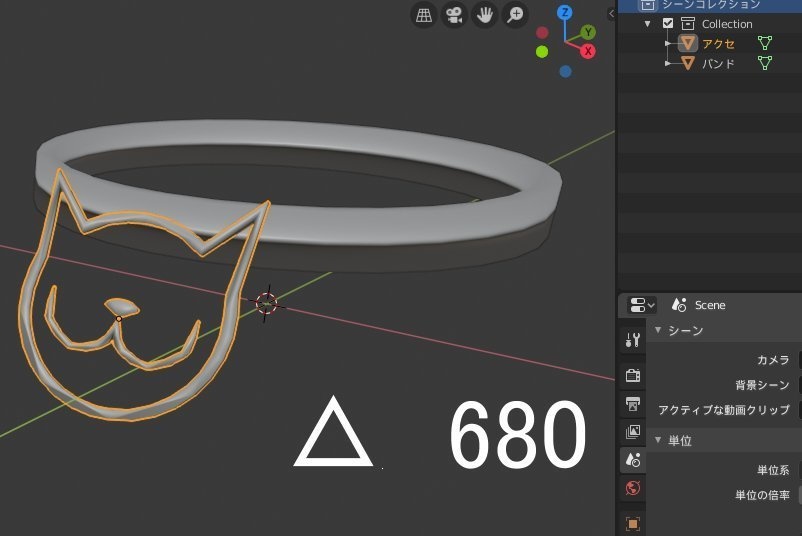
Task: Uncheck the Collection exclude checkbox
Action: (x=667, y=24)
